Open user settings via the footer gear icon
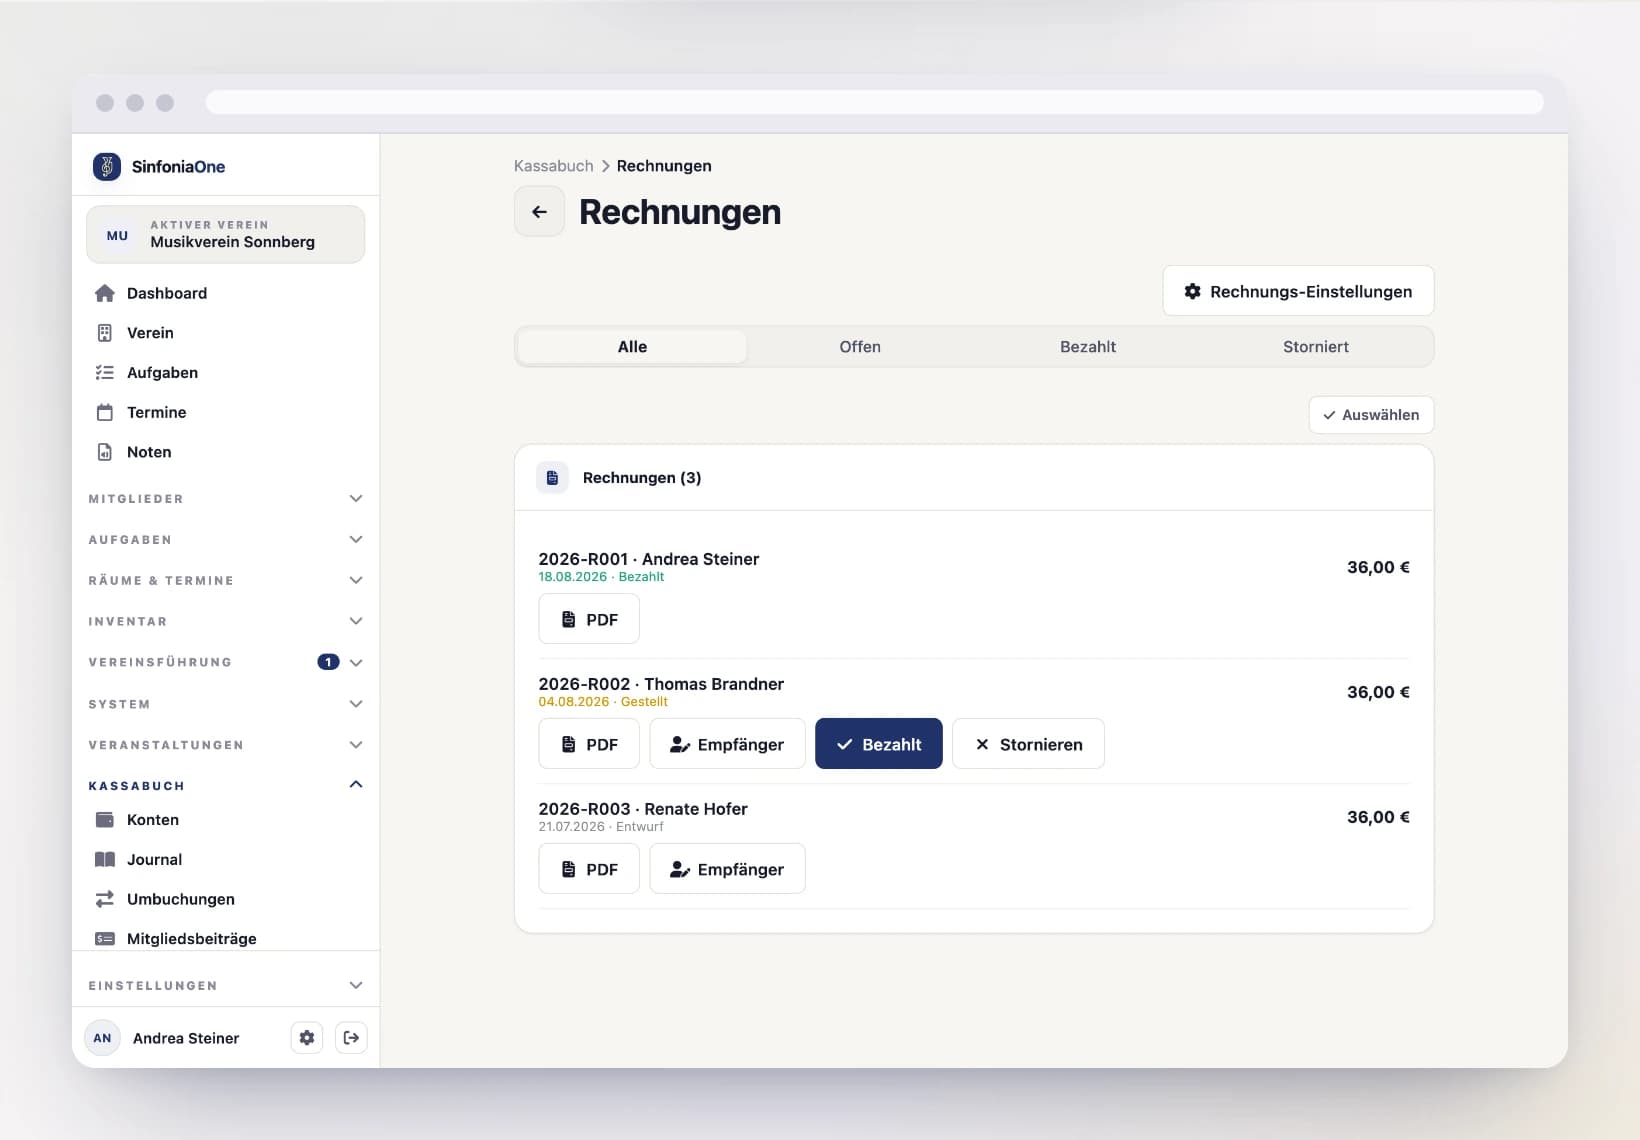The width and height of the screenshot is (1640, 1140). pos(307,1038)
